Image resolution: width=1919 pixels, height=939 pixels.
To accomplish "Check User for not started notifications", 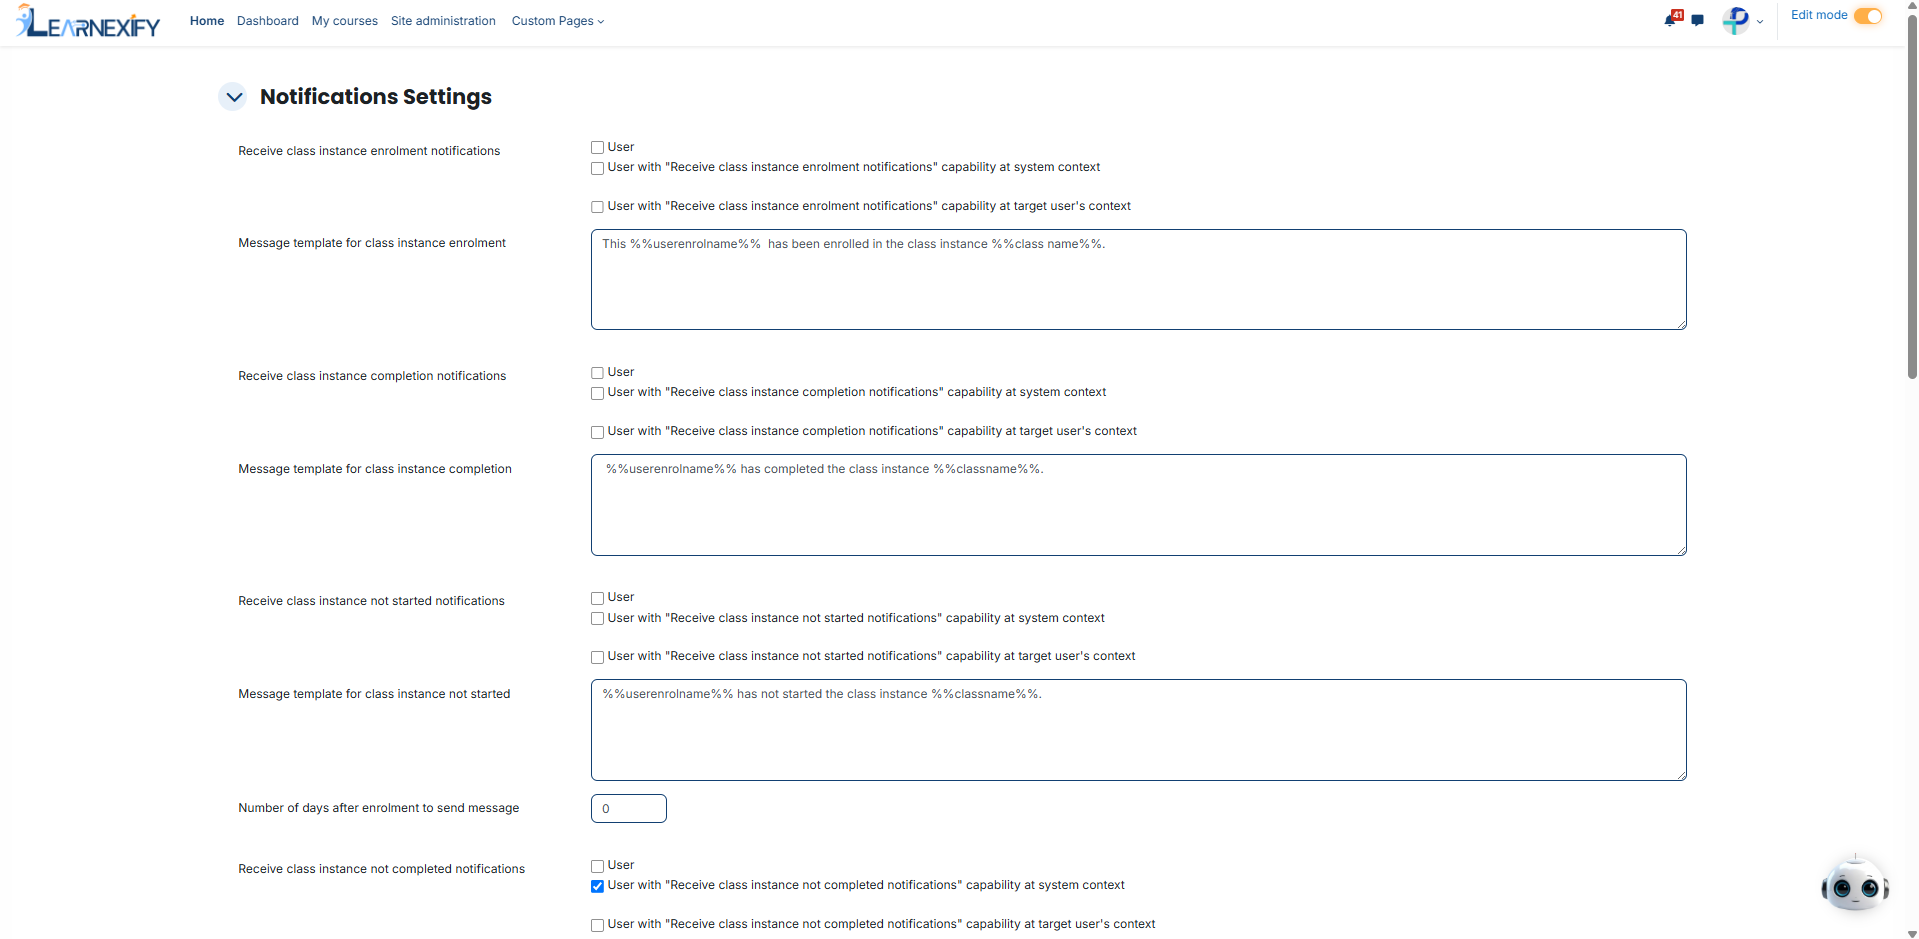I will (597, 598).
